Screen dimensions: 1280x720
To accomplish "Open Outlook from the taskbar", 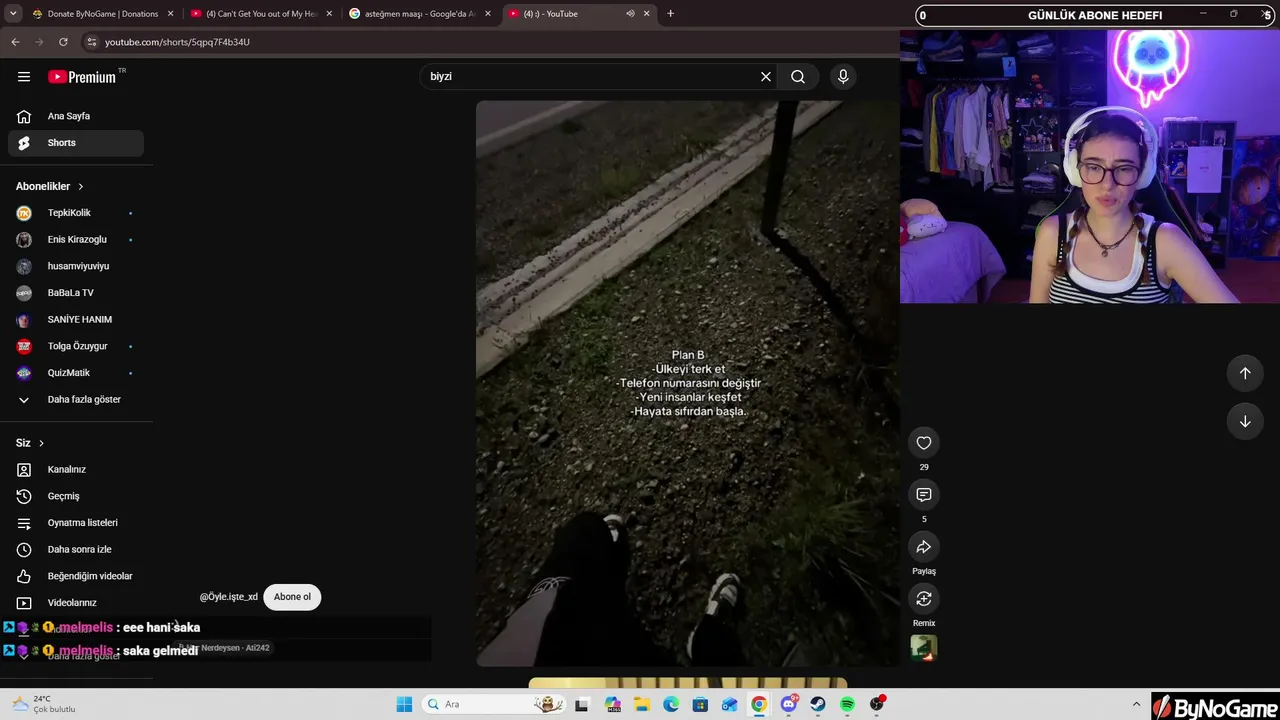I will tap(730, 704).
